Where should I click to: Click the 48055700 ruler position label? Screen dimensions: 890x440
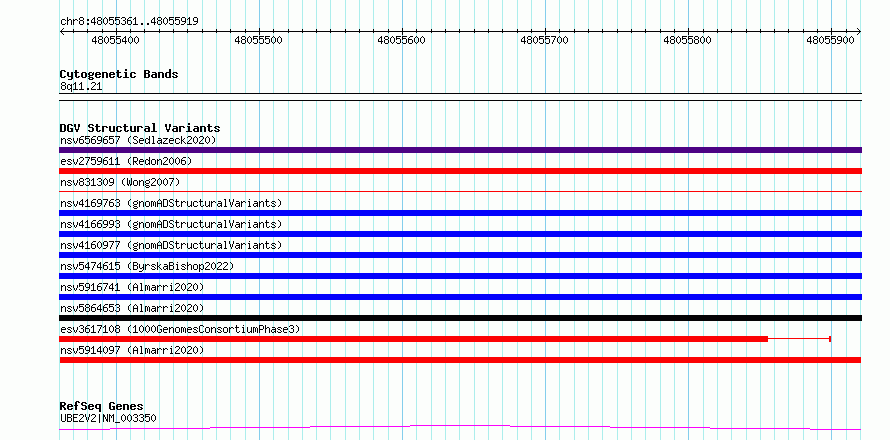544,41
